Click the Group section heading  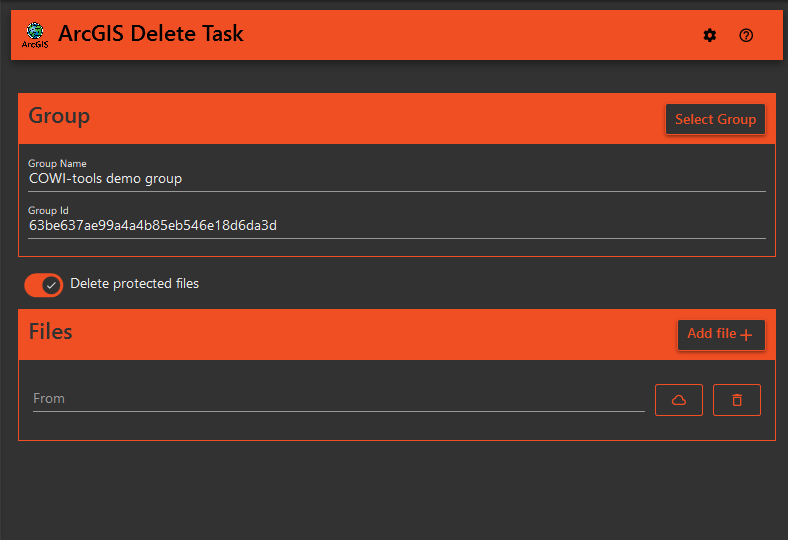[59, 116]
